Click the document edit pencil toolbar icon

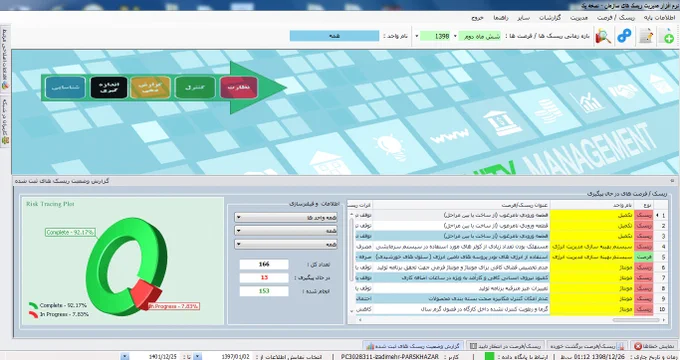[x=646, y=36]
